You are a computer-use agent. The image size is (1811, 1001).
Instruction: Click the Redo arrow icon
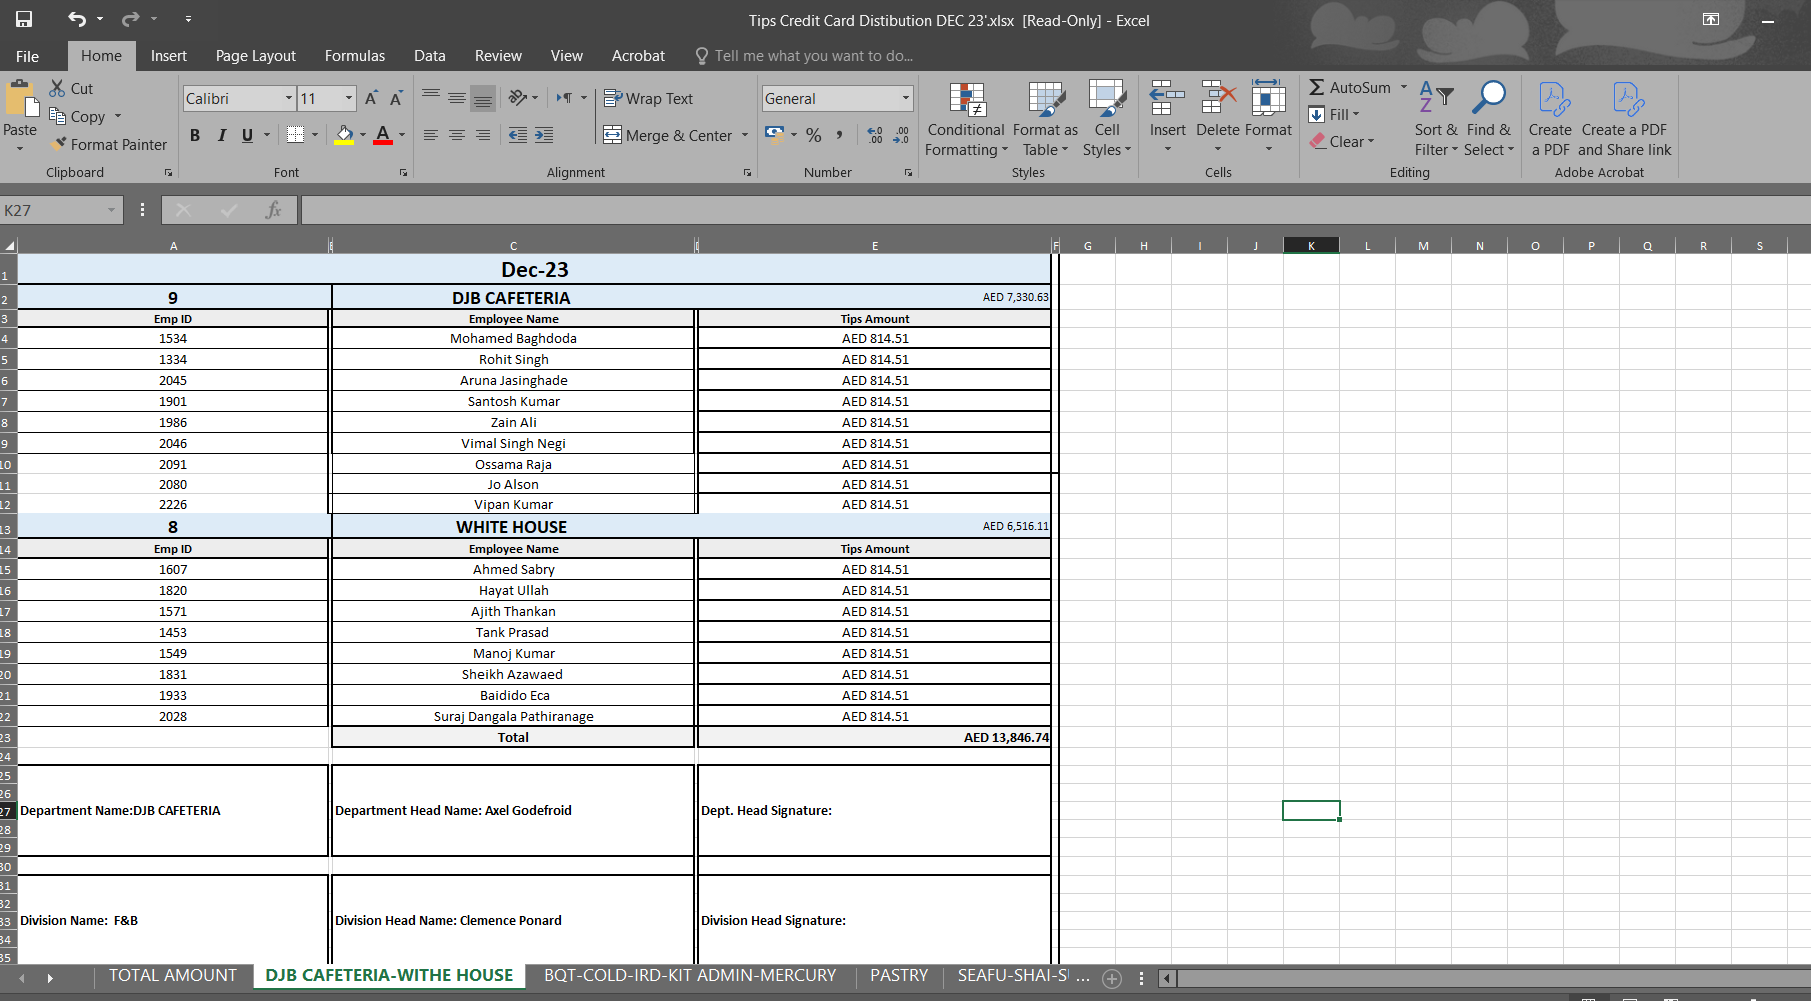130,19
